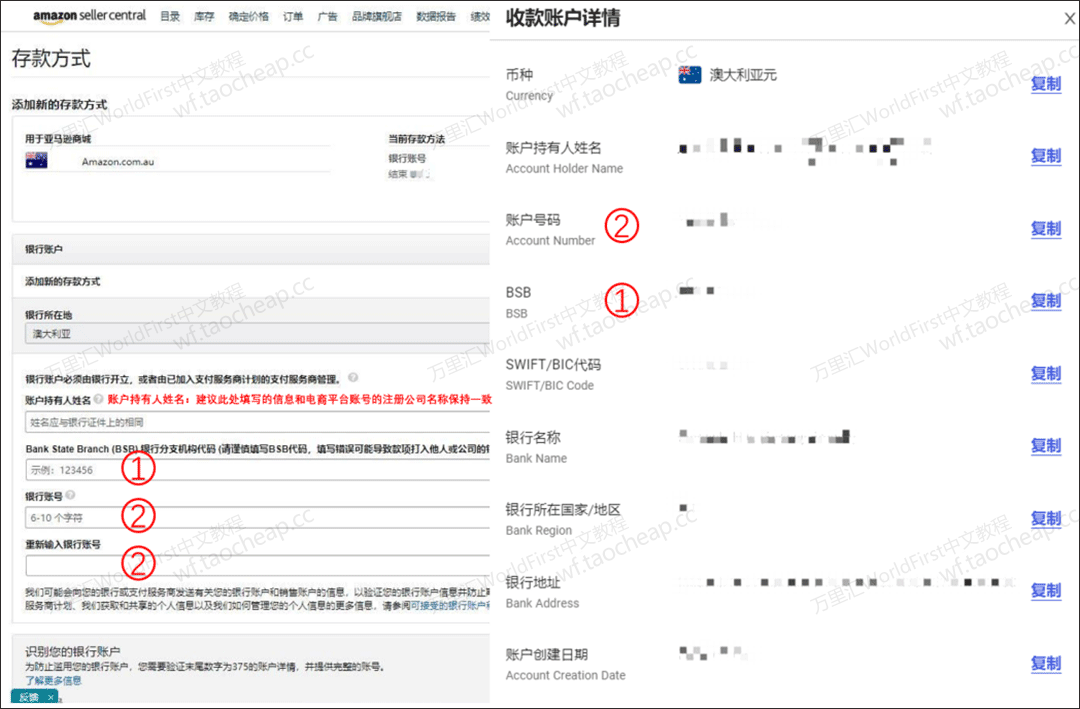Click the 账户号码 field label

point(533,220)
